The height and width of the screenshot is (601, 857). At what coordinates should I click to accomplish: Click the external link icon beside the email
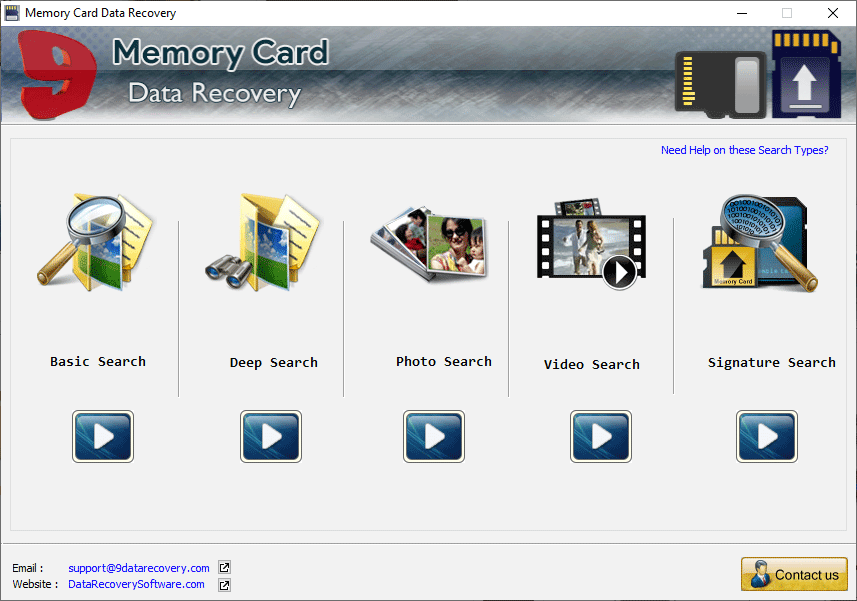click(x=224, y=568)
